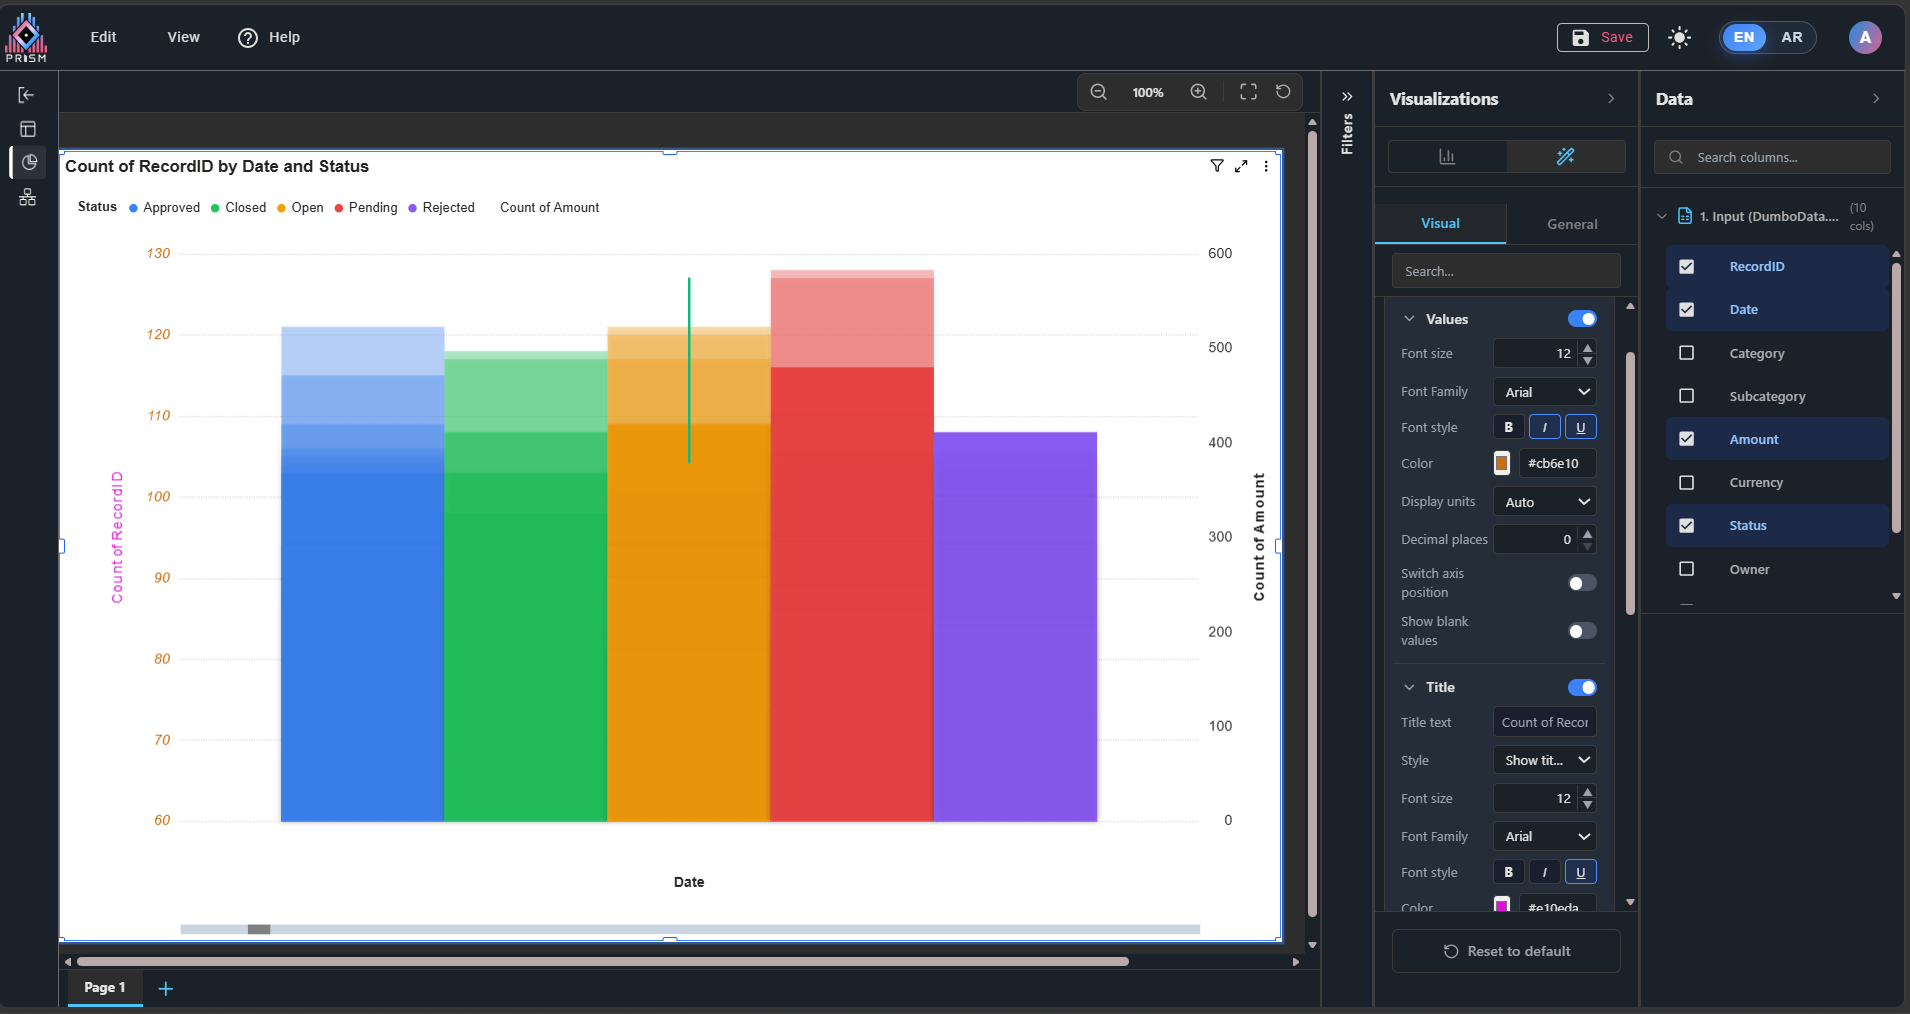Click the Save button
The height and width of the screenshot is (1014, 1910).
(1602, 37)
